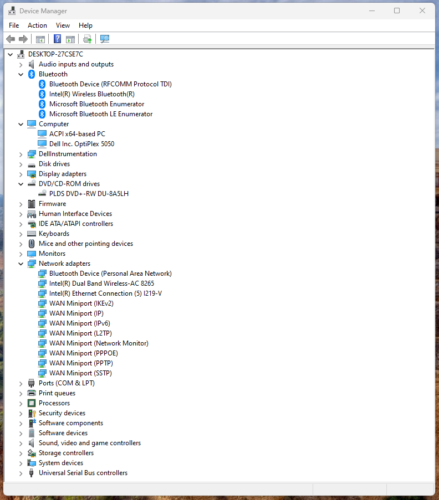Collapse the Bluetooth category
Viewport: 439px width, 500px height.
[x=21, y=74]
